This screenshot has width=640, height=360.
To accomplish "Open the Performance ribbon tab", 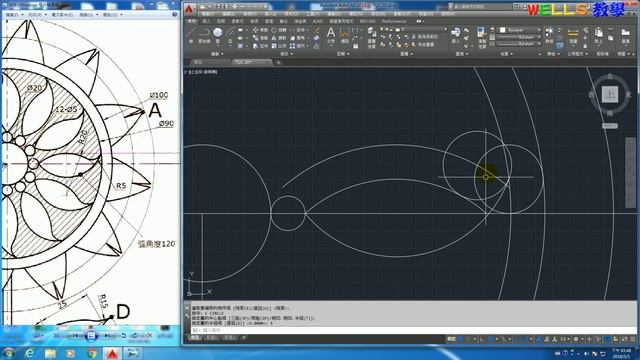I will 393,21.
